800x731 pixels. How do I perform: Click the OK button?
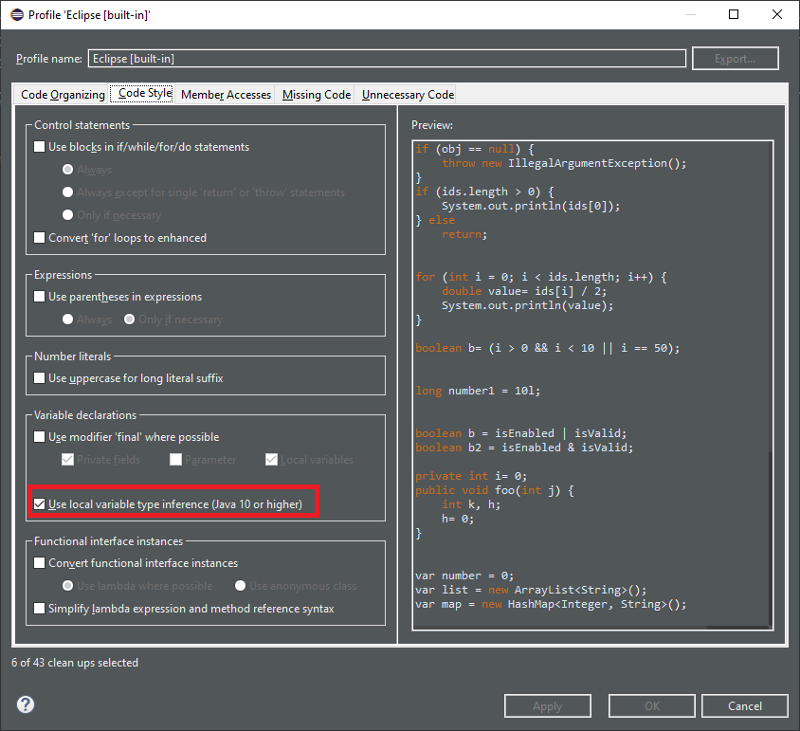[652, 706]
